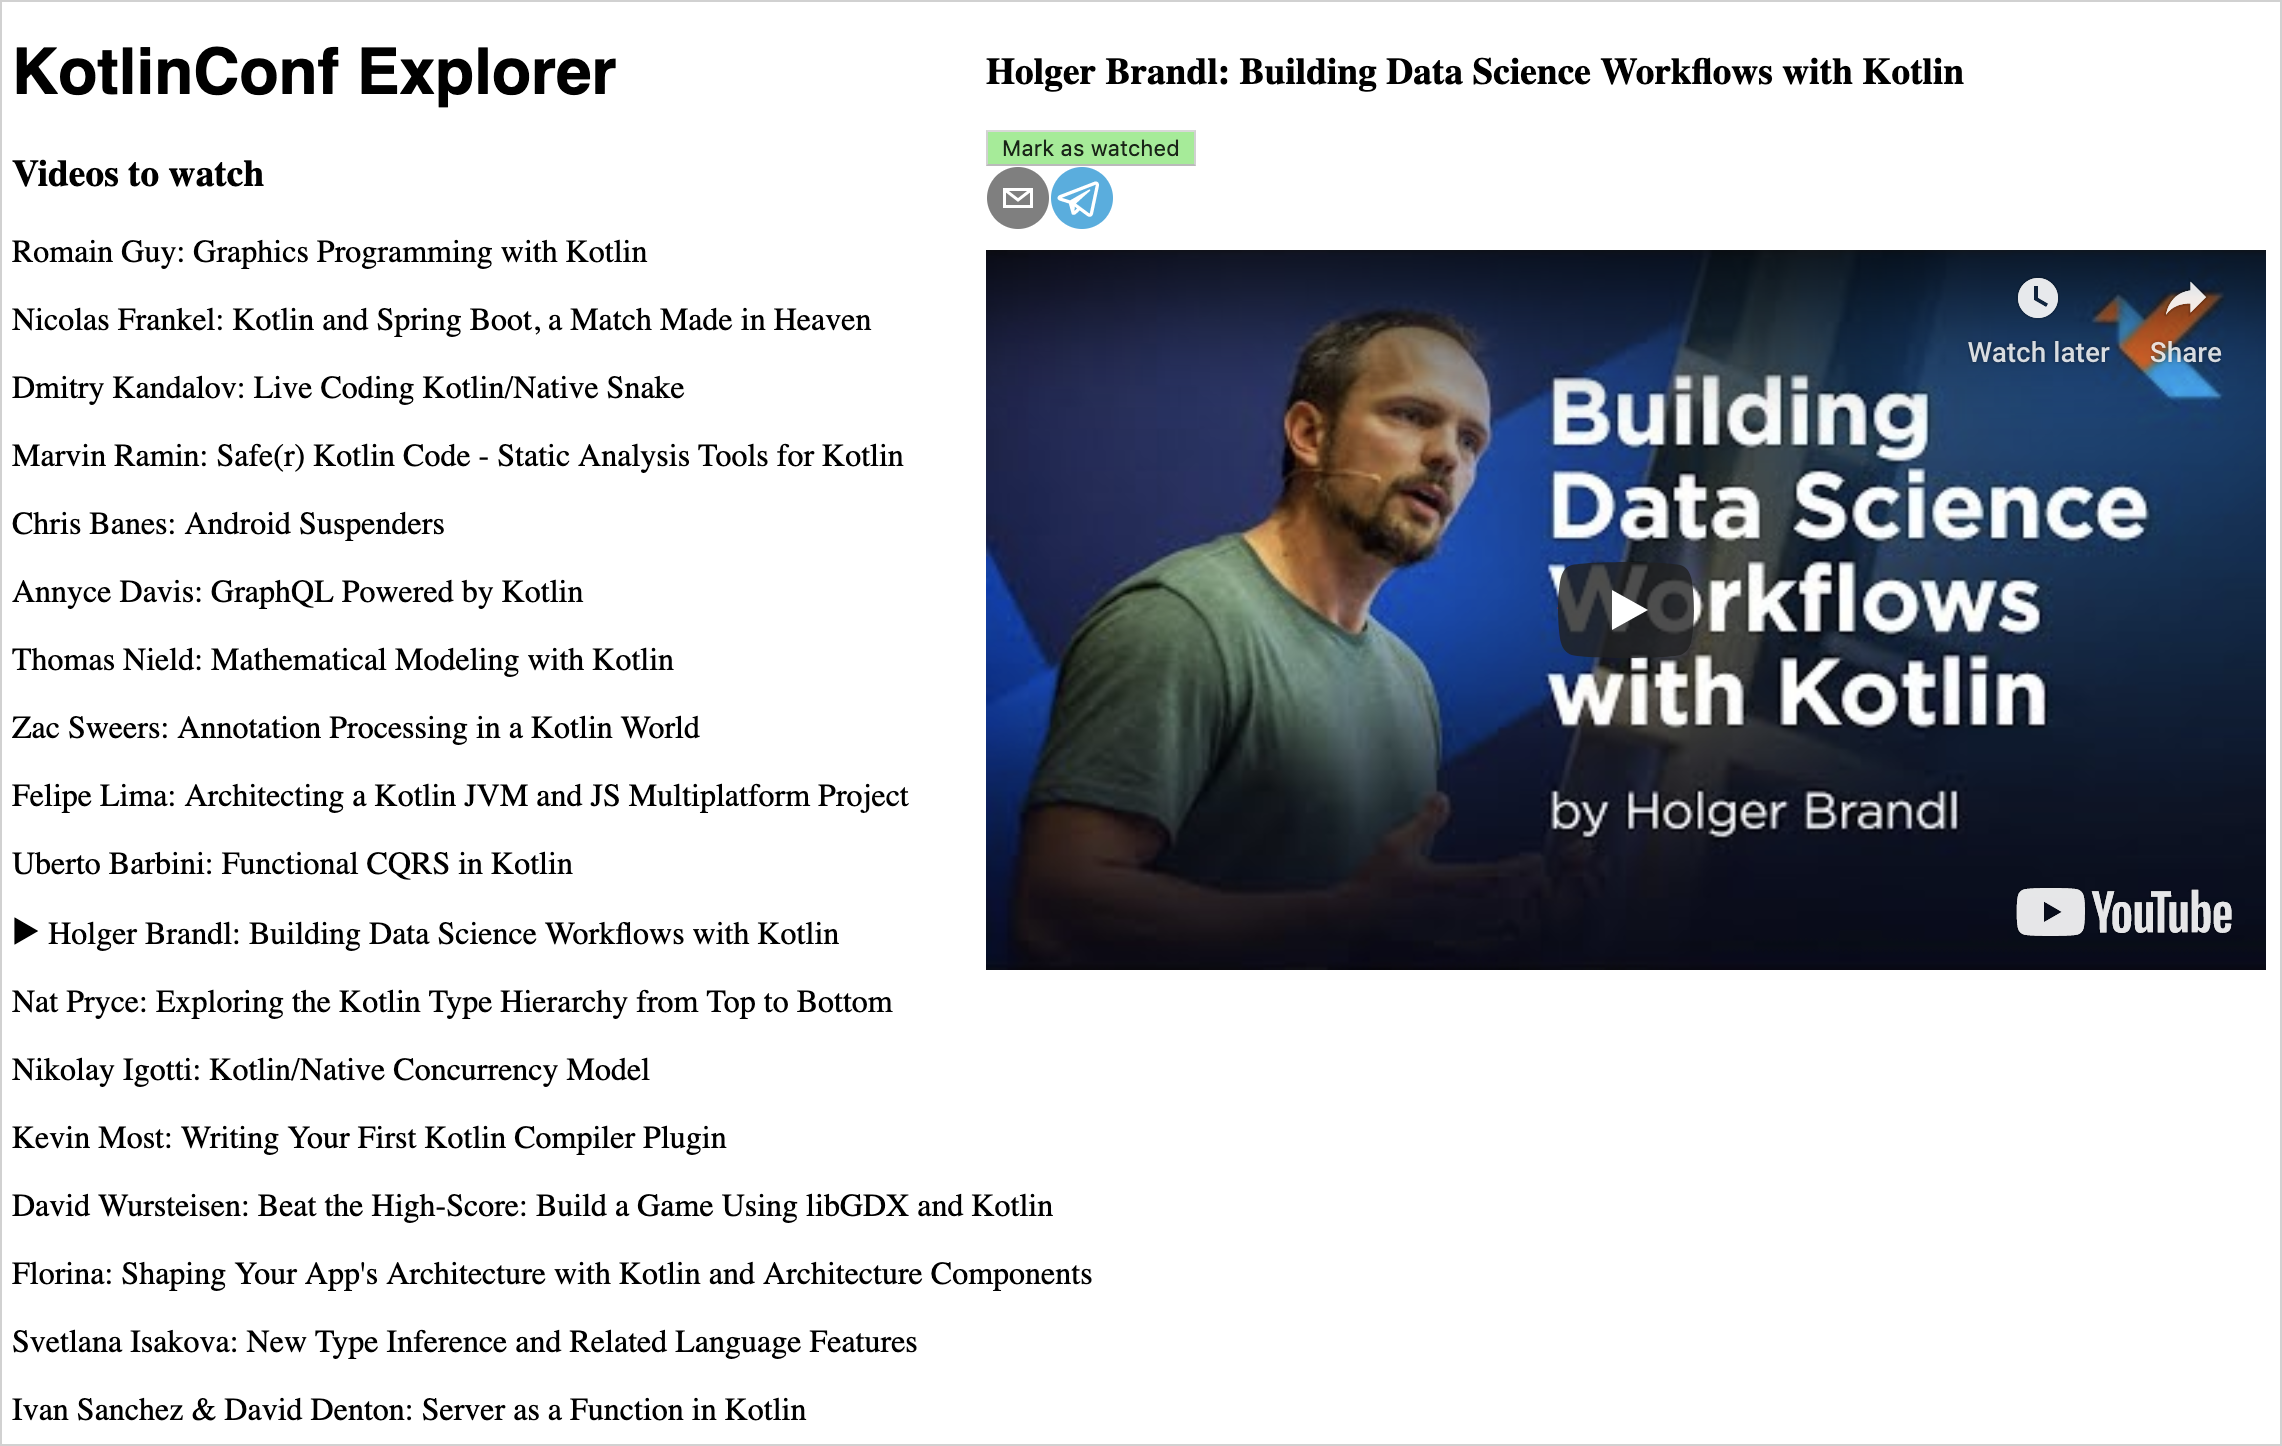Select currently playing Holger Brandl video

429,933
